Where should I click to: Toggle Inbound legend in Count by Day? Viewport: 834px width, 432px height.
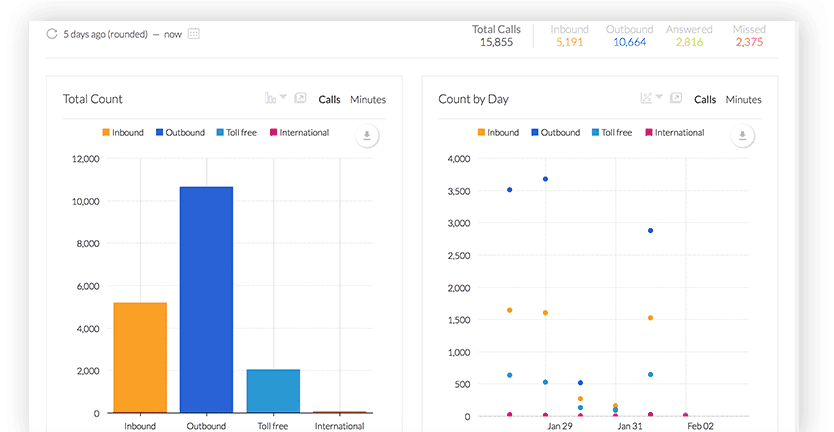click(498, 133)
